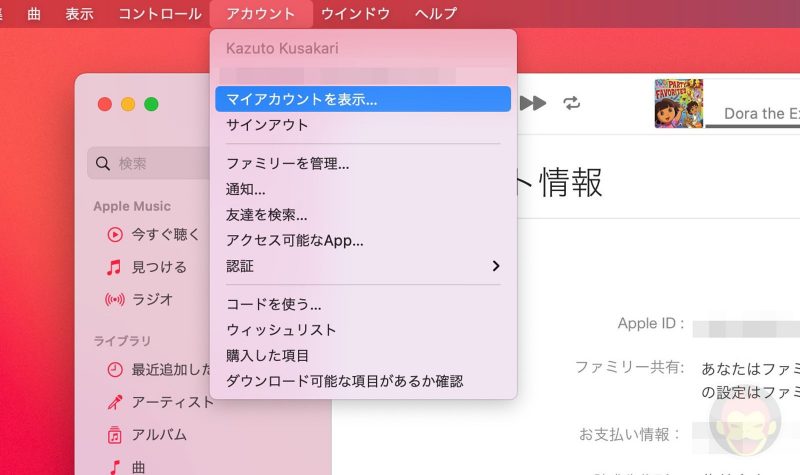Click the search magnifier icon
The width and height of the screenshot is (800, 475).
coord(103,164)
